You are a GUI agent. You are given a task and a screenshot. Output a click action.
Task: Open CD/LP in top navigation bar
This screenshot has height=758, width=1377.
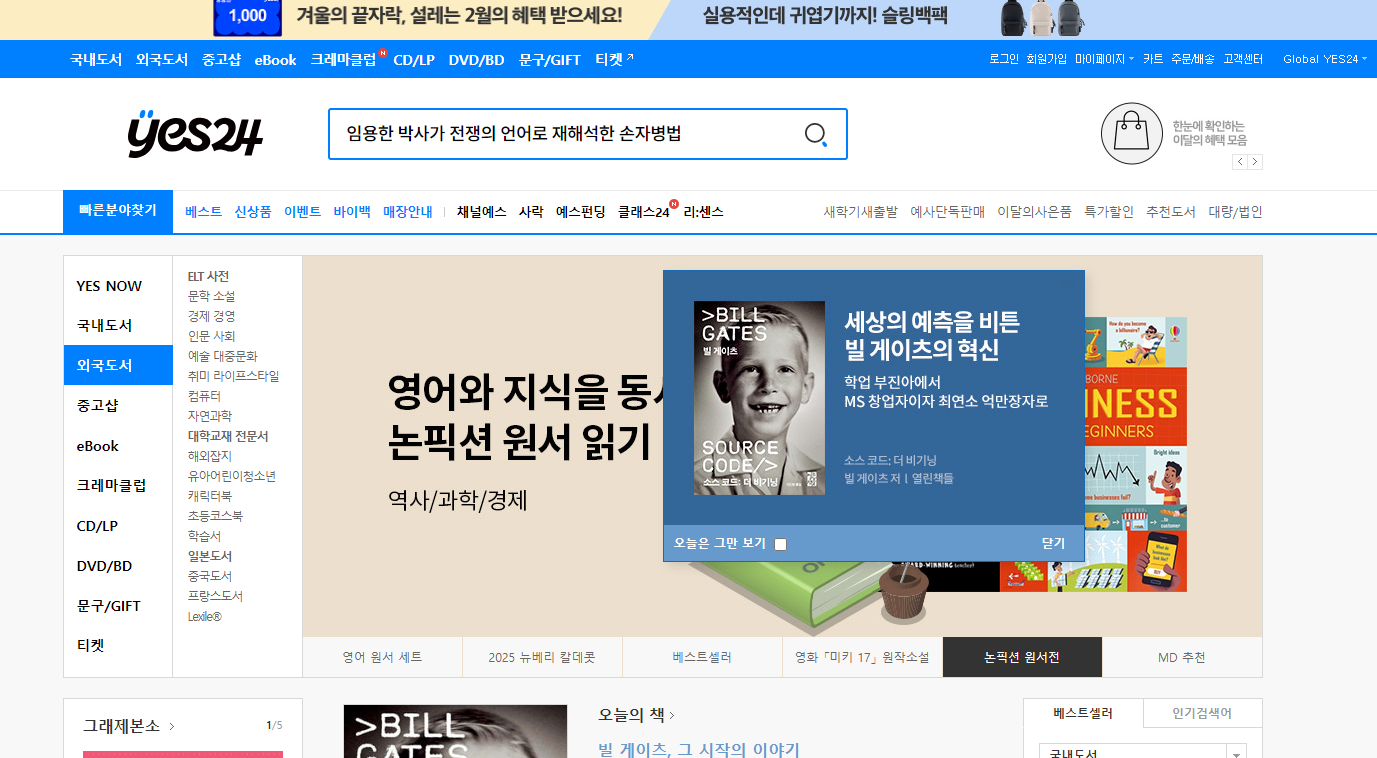(414, 59)
